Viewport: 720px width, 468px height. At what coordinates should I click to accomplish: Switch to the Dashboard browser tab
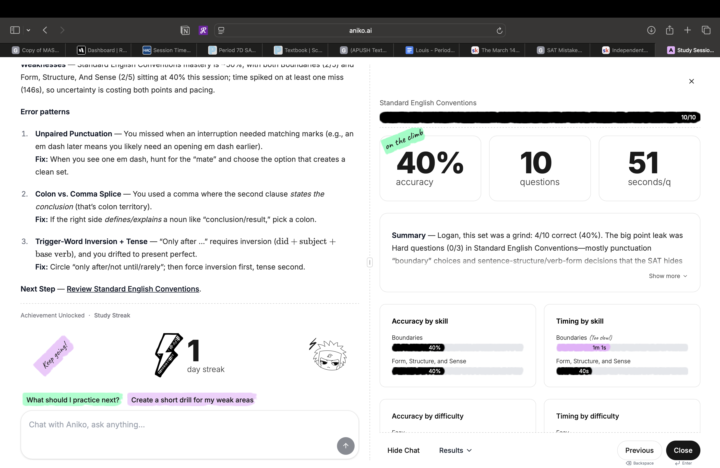coord(100,49)
